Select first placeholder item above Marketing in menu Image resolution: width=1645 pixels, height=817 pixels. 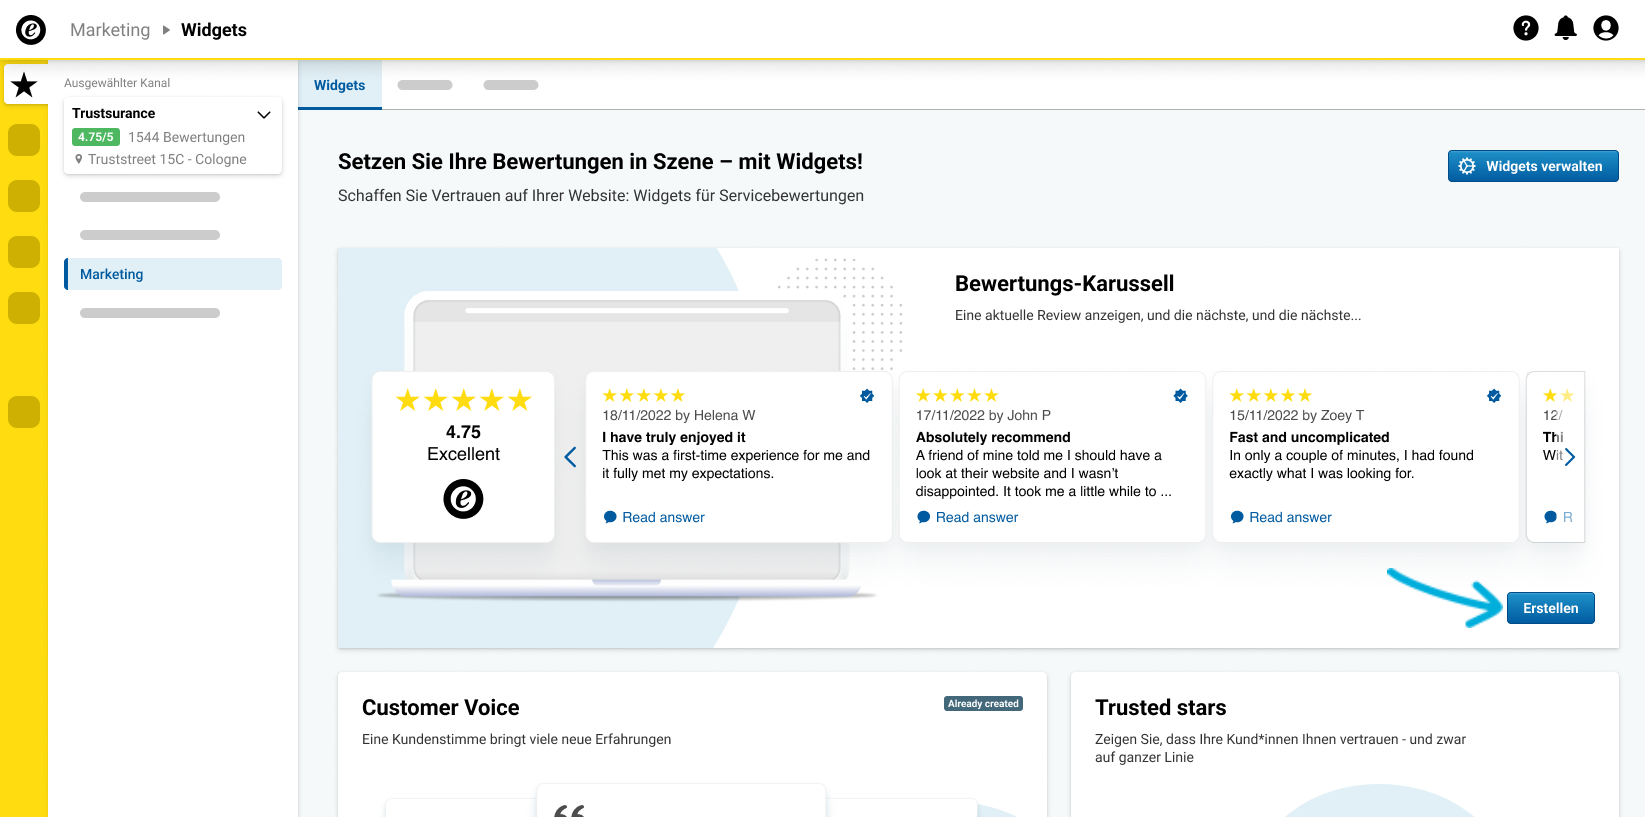tap(150, 197)
